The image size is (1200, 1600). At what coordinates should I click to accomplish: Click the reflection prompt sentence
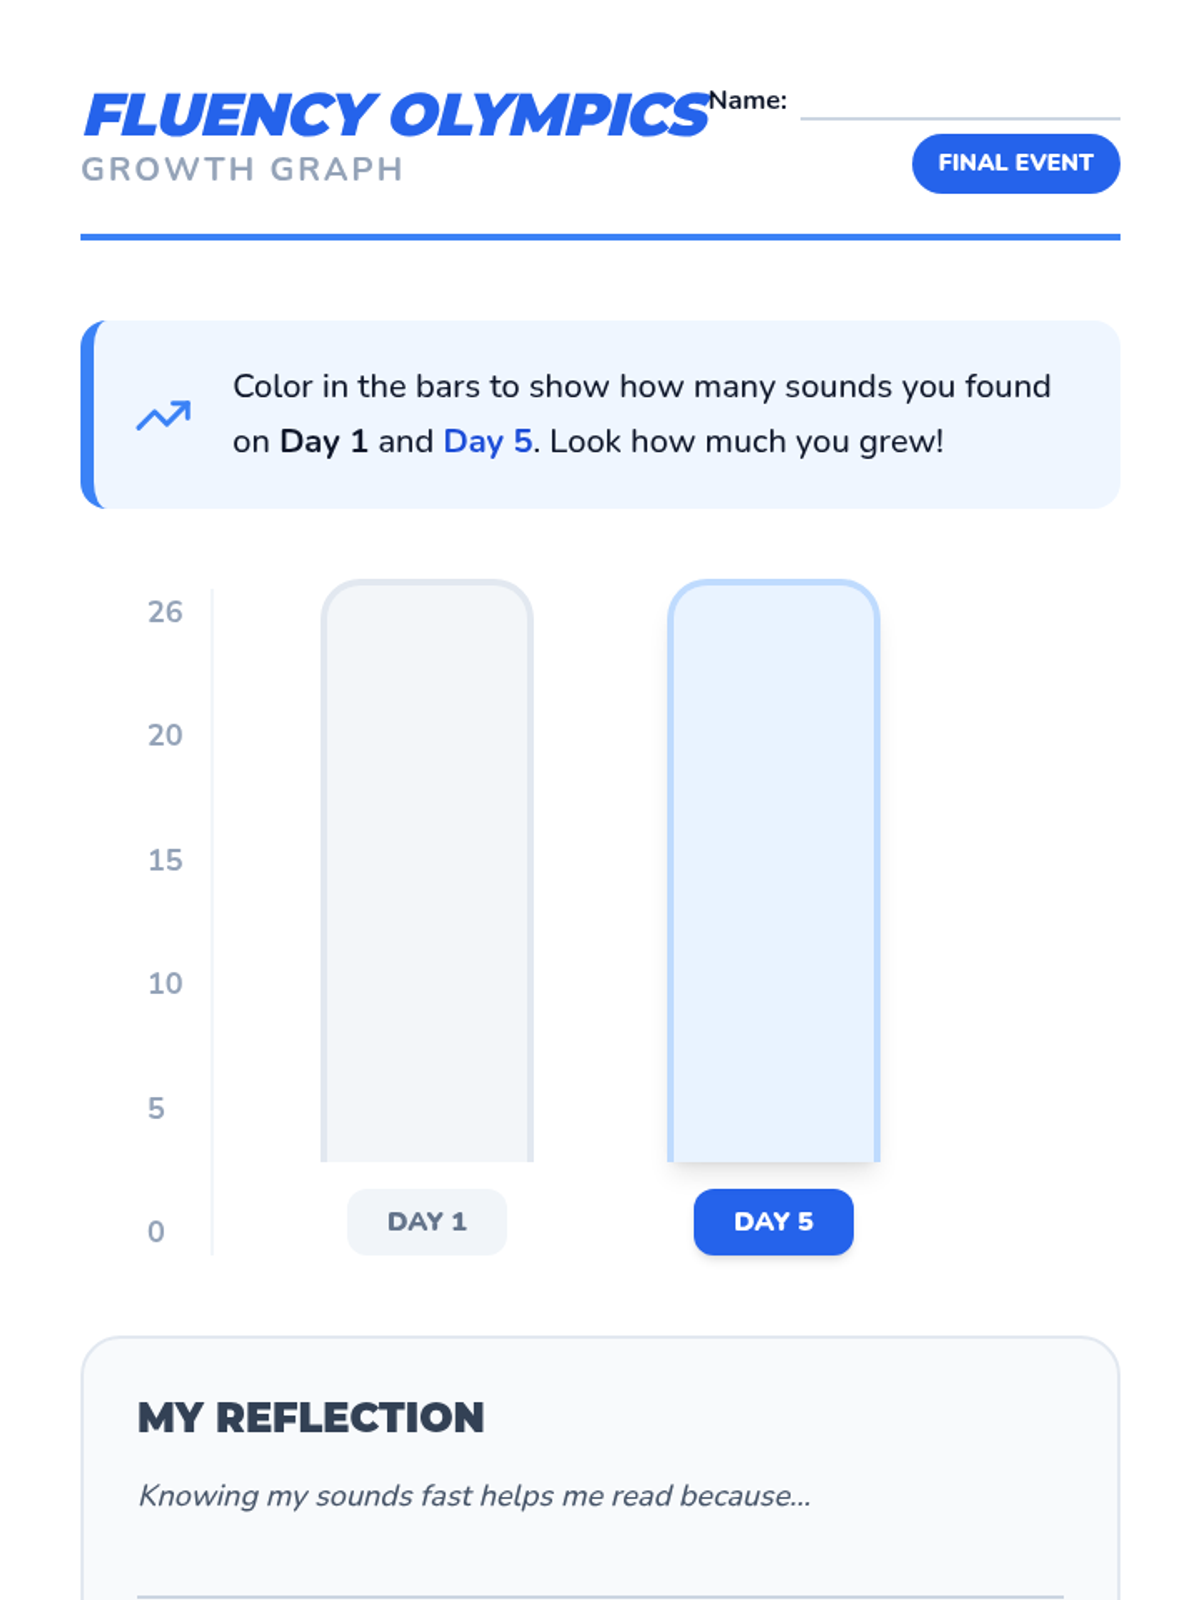474,1496
